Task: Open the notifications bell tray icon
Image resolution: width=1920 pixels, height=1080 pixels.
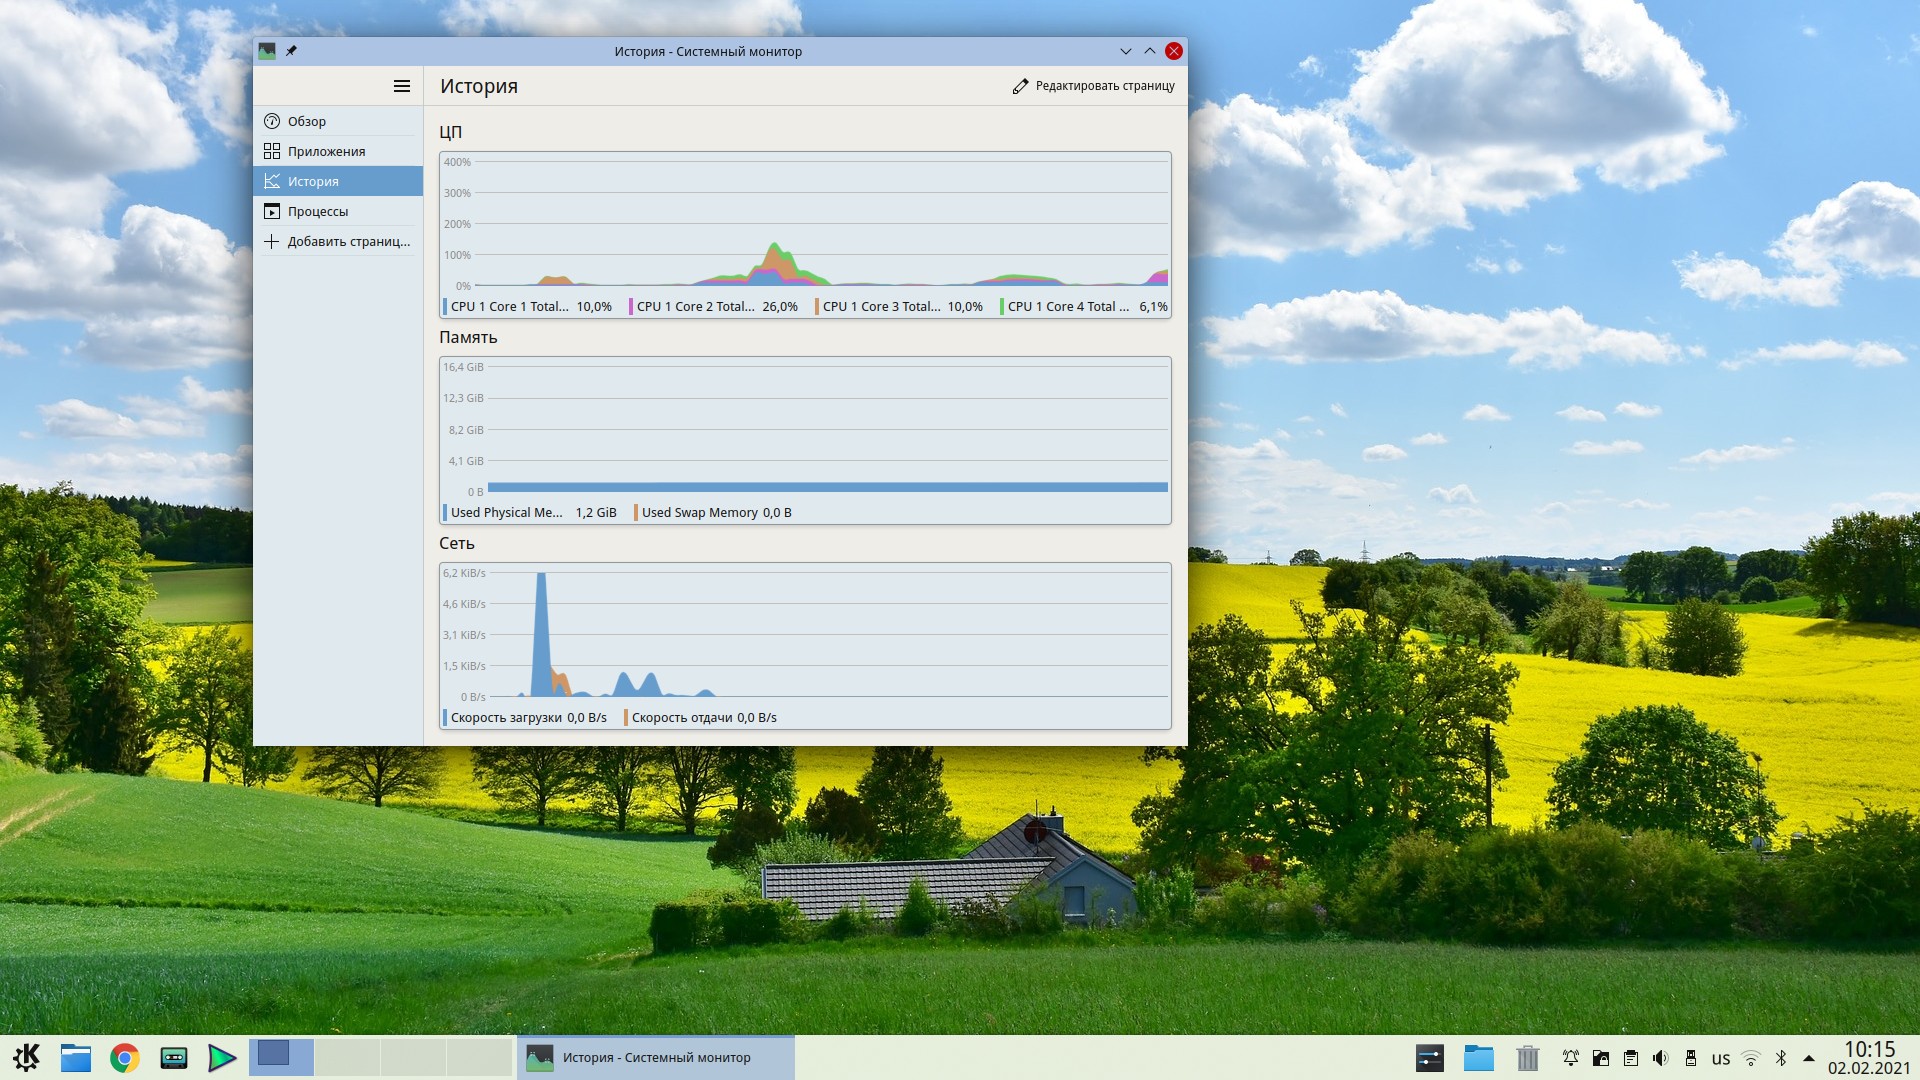Action: pos(1571,1058)
